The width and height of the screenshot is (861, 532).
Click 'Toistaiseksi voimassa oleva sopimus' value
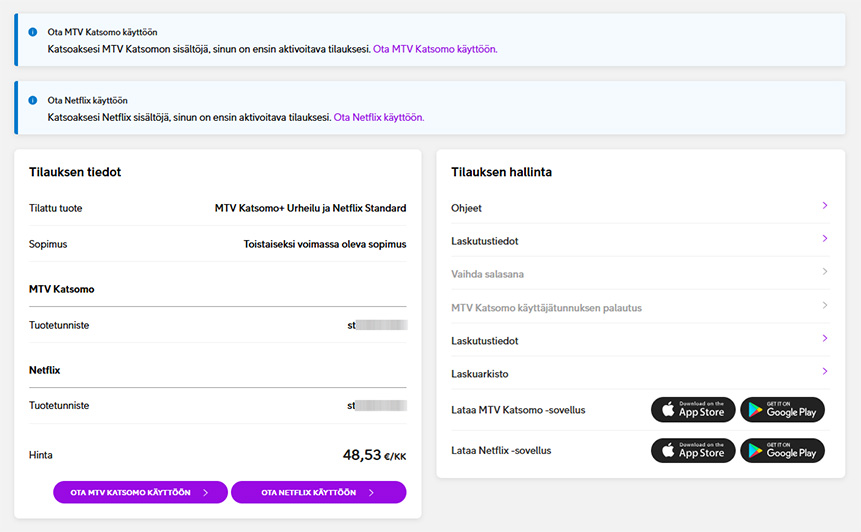click(x=325, y=244)
